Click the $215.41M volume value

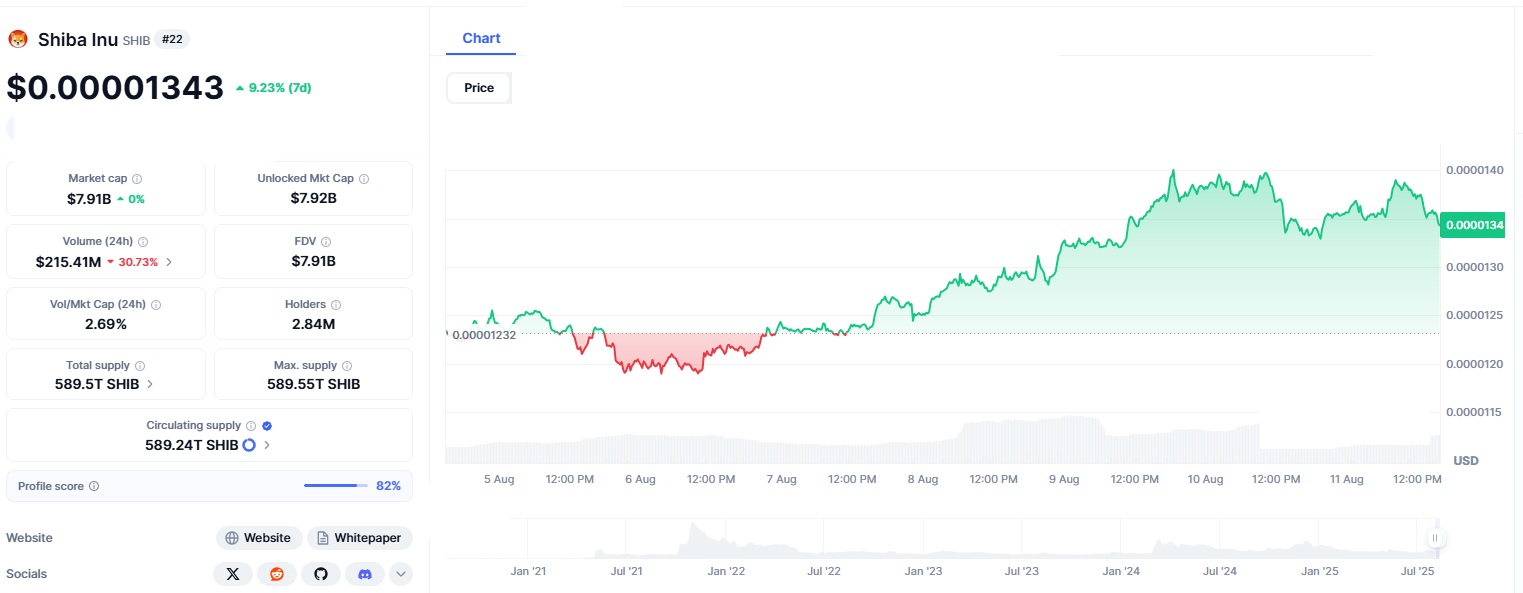[68, 262]
